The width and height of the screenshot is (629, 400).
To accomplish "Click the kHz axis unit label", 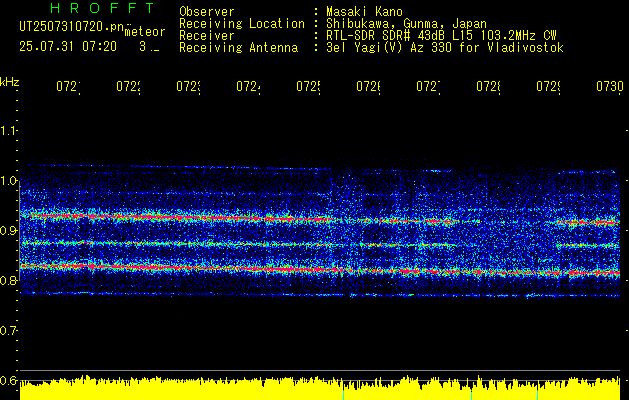I will (10, 82).
